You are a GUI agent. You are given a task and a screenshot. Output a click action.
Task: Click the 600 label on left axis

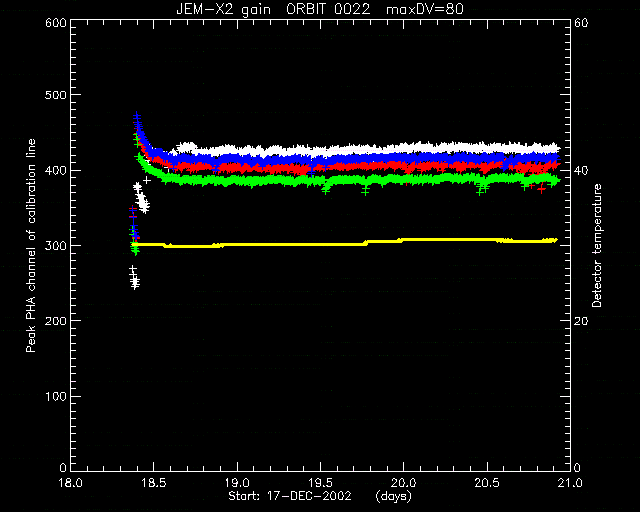[56, 23]
